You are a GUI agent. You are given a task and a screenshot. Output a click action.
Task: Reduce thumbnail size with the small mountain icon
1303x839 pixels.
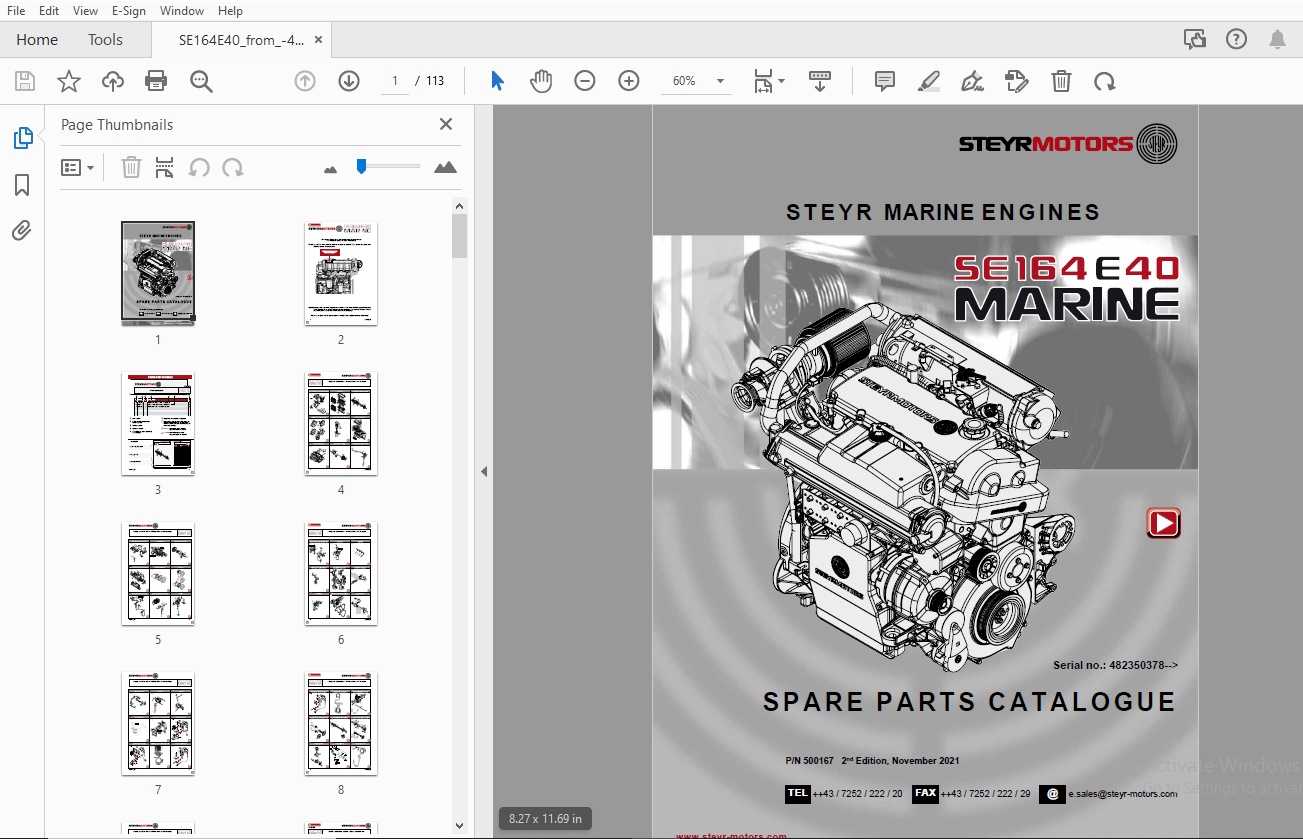(x=331, y=169)
